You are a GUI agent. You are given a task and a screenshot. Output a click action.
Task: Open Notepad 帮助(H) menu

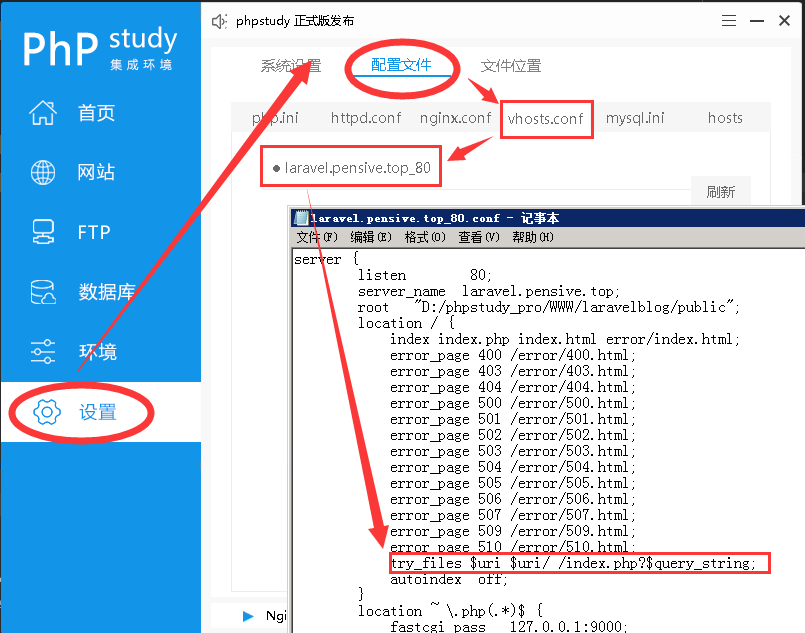click(533, 237)
